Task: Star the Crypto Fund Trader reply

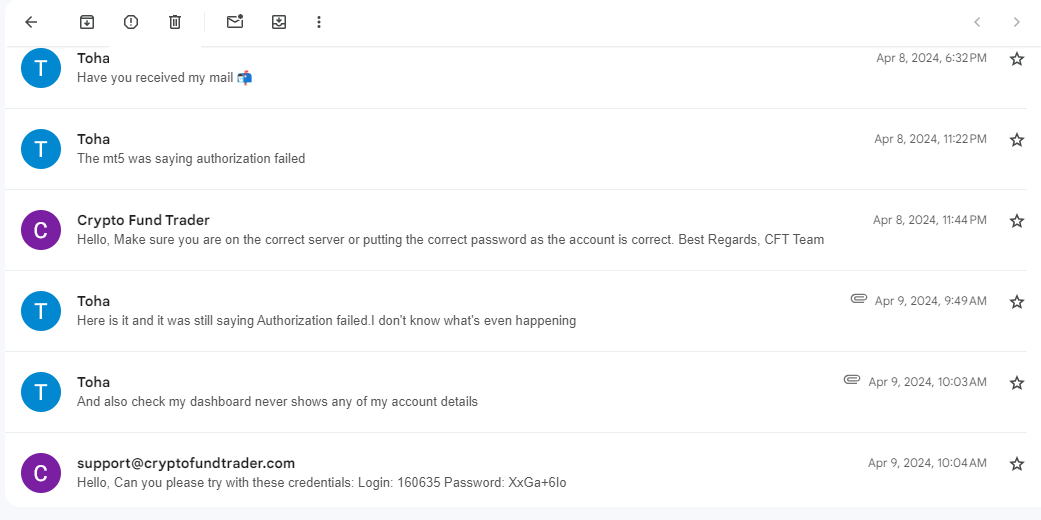Action: coord(1017,221)
